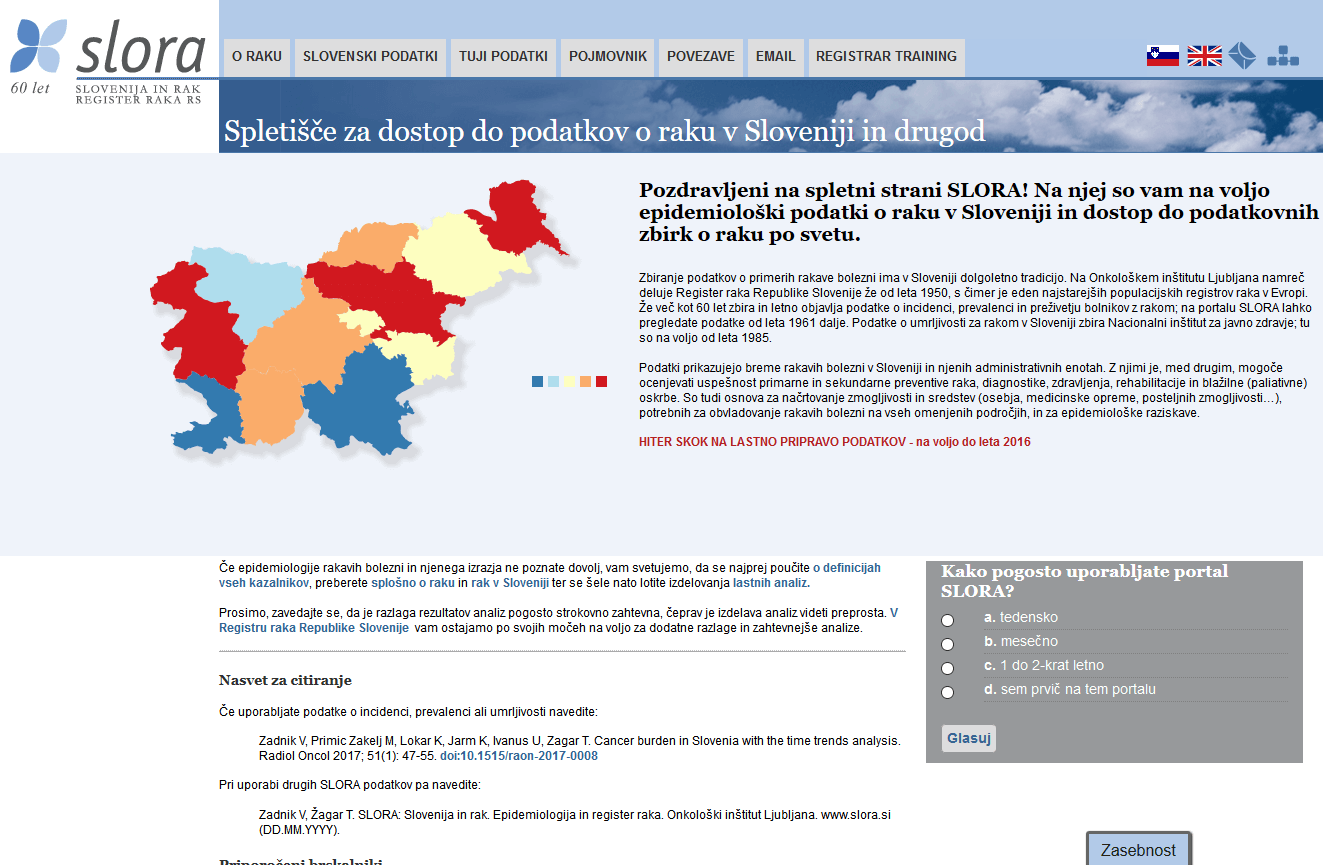Click the poll question 'Kako pogosto uporabljate portal SLORA?'
The width and height of the screenshot is (1323, 865).
coord(1085,581)
